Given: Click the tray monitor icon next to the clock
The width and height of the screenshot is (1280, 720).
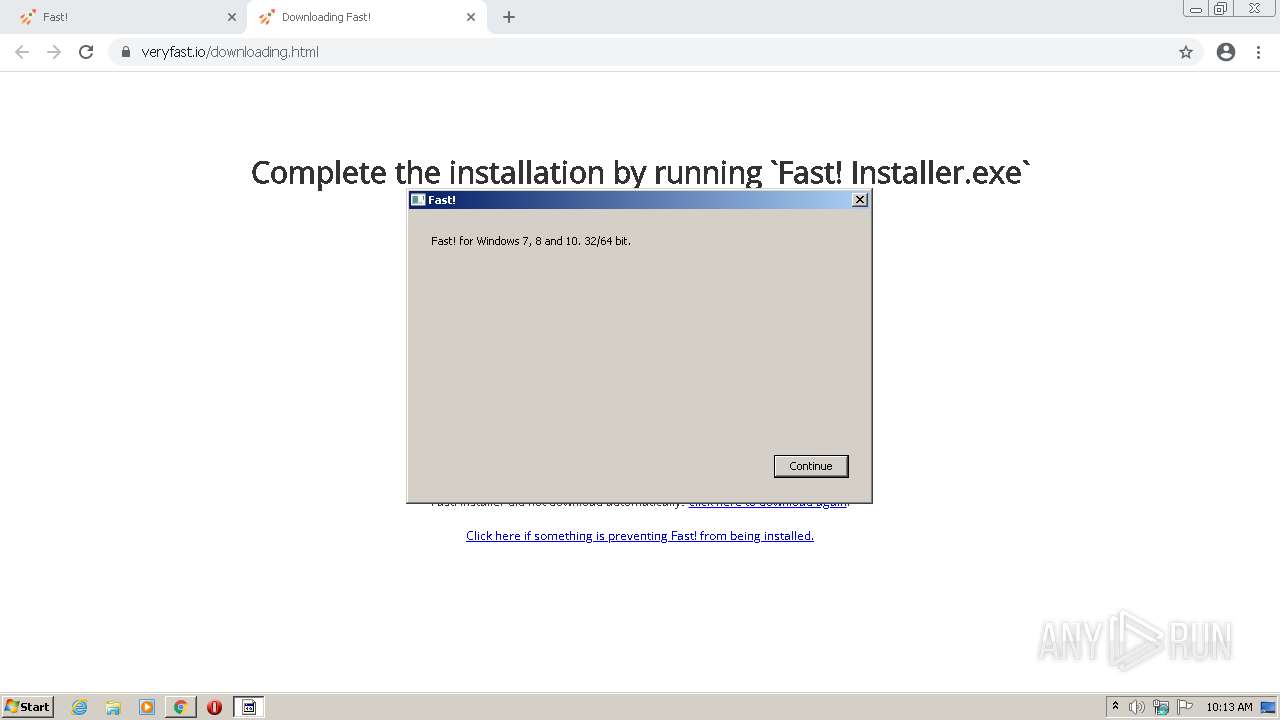Looking at the screenshot, I should [x=1267, y=707].
